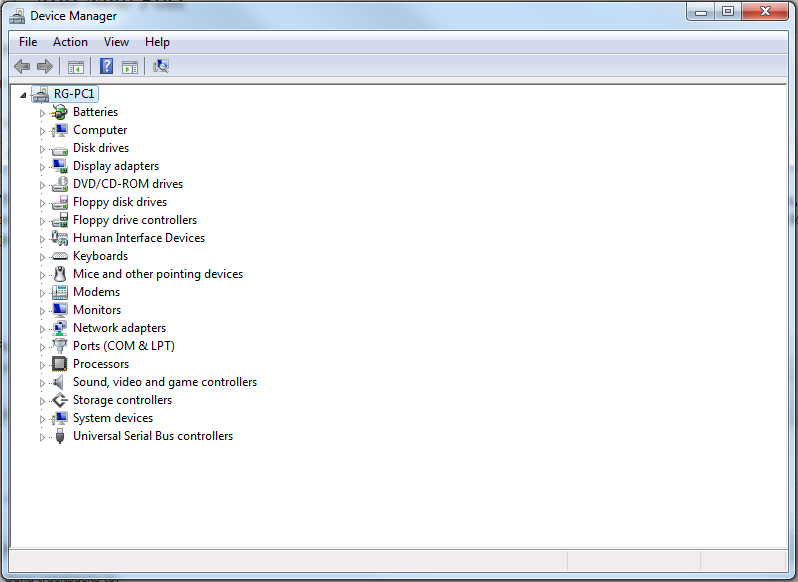The width and height of the screenshot is (798, 582).
Task: Expand the Disk drives node arrow
Action: click(x=43, y=149)
